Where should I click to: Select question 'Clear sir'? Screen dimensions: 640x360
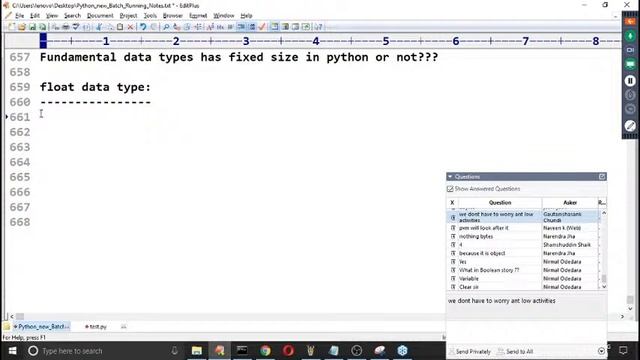[469, 287]
